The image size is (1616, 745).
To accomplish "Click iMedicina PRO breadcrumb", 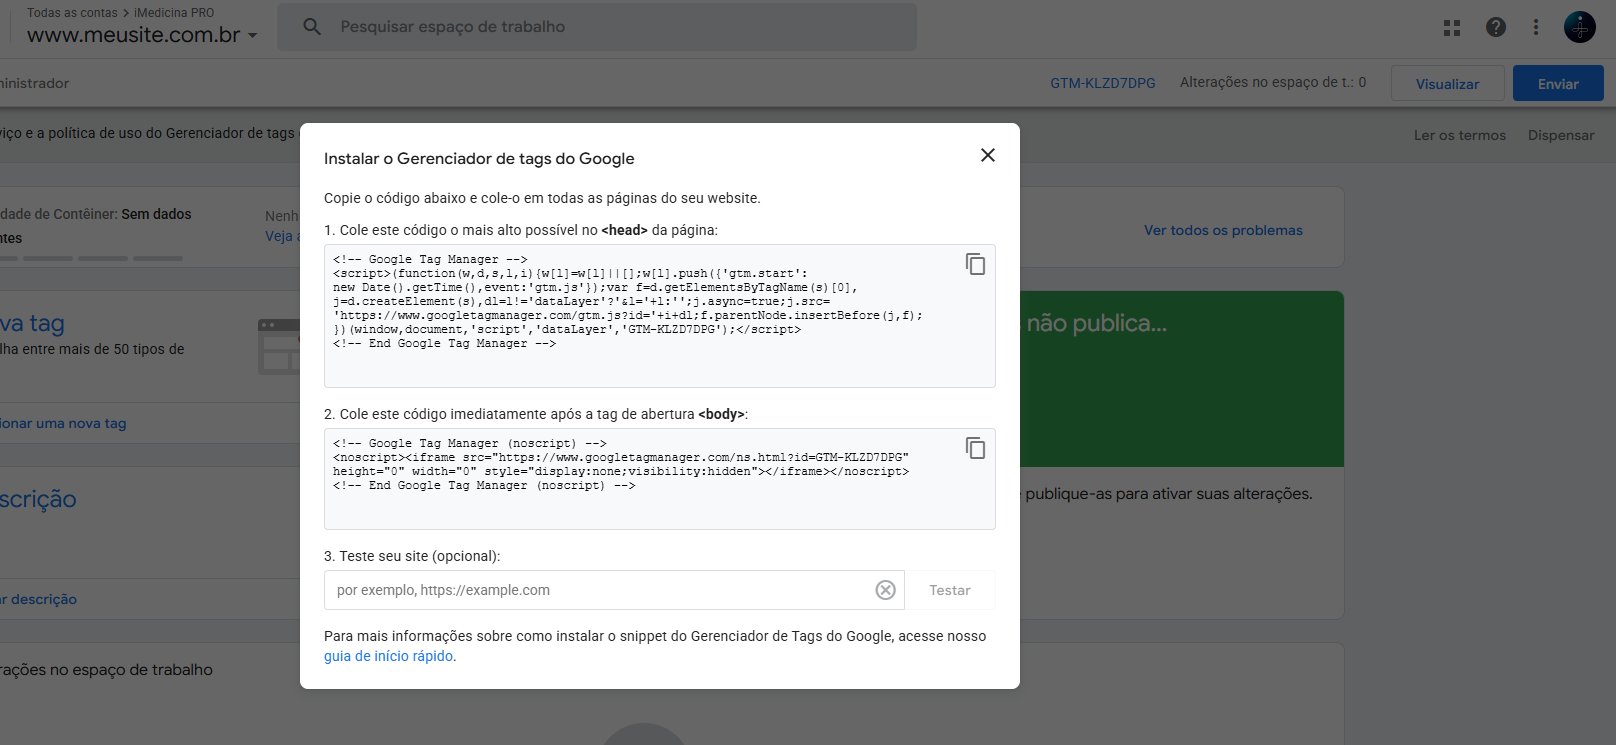I will [x=174, y=13].
